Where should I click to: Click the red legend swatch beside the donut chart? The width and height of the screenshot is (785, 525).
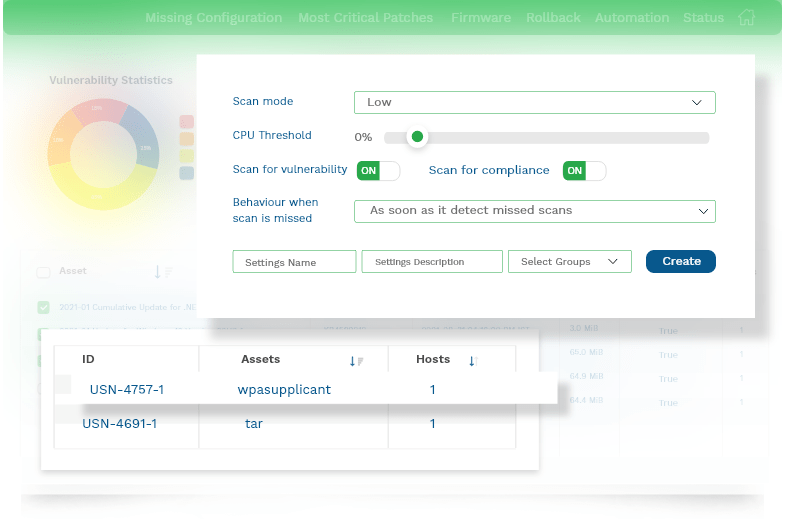click(x=187, y=122)
